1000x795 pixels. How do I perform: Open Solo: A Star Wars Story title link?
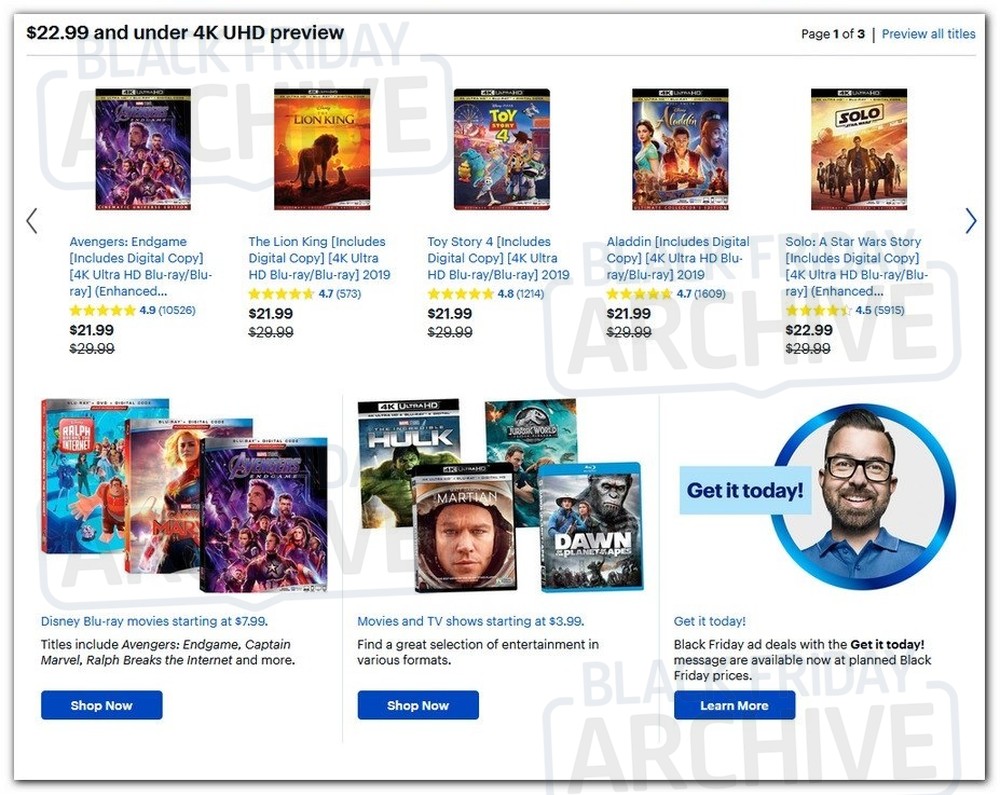pos(857,266)
